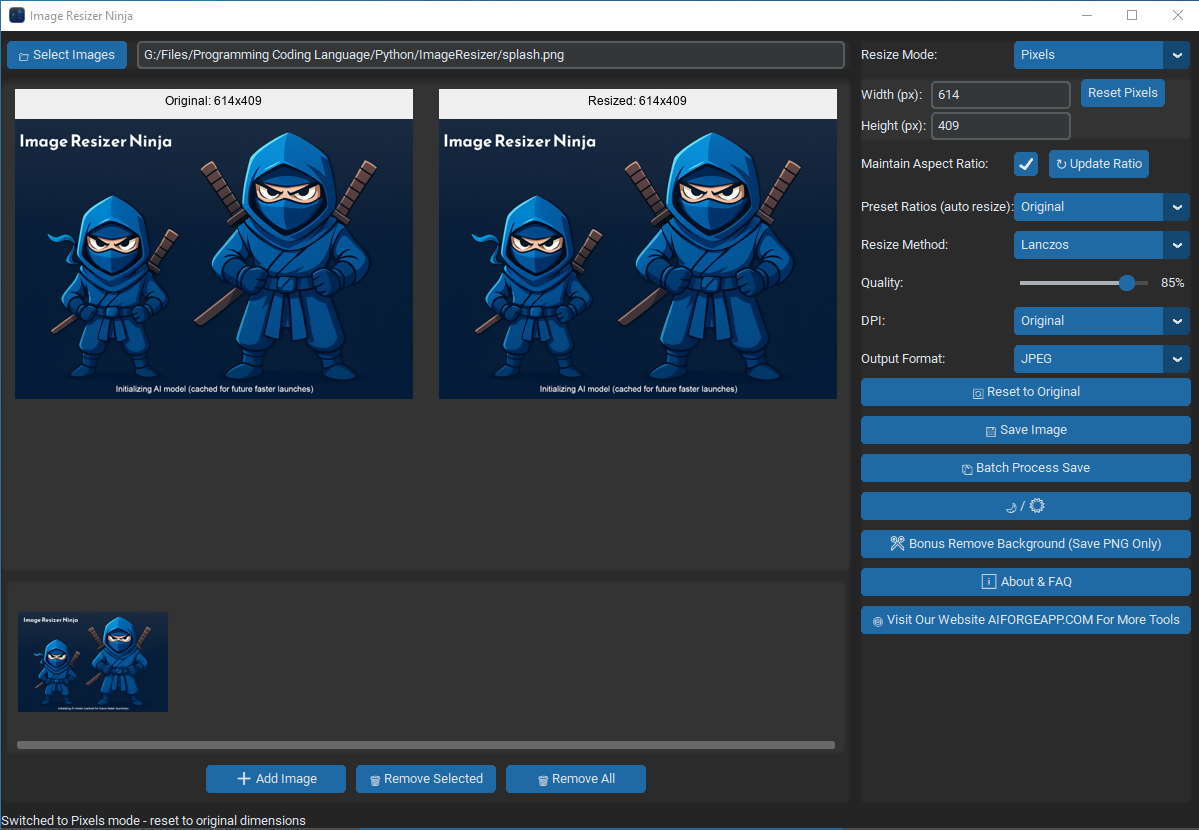The image size is (1199, 830).
Task: Expand the Preset Ratios dropdown
Action: pos(1101,207)
